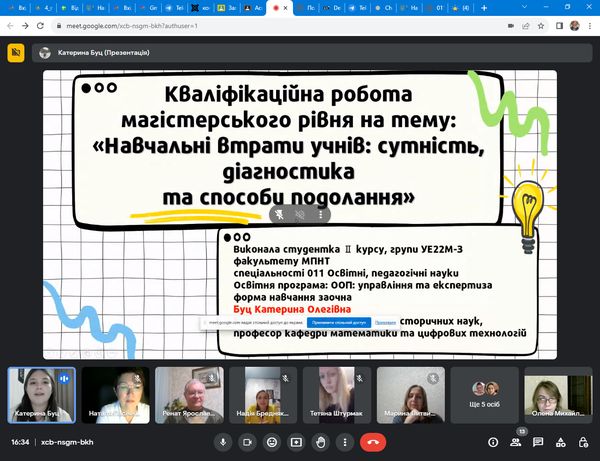Open more options three-dot menu in call bar
Image resolution: width=600 pixels, height=461 pixels.
[345, 441]
